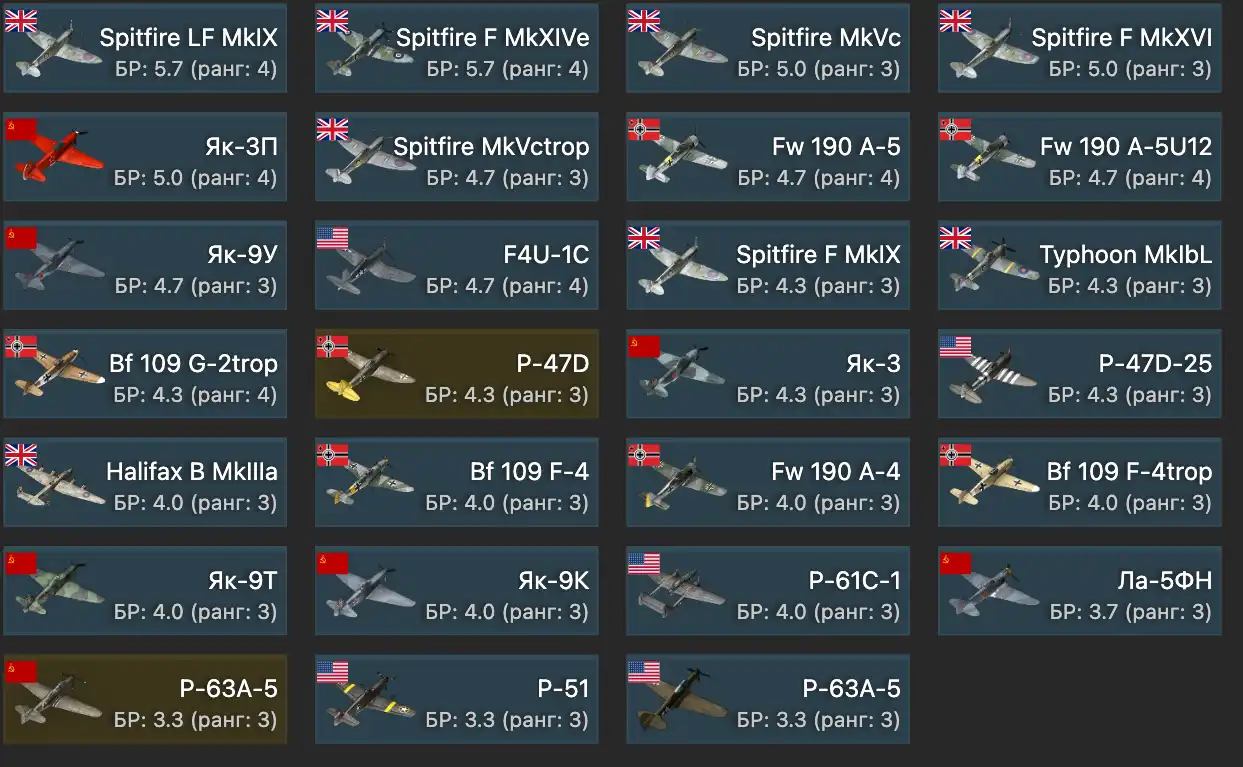
Task: Open the F4U-1C Corsair card
Action: click(x=457, y=265)
